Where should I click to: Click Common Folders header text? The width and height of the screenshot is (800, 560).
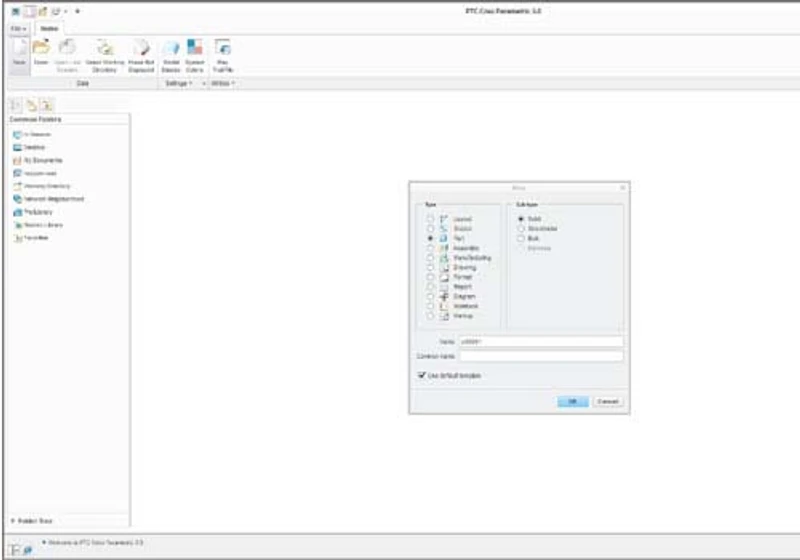tap(36, 119)
